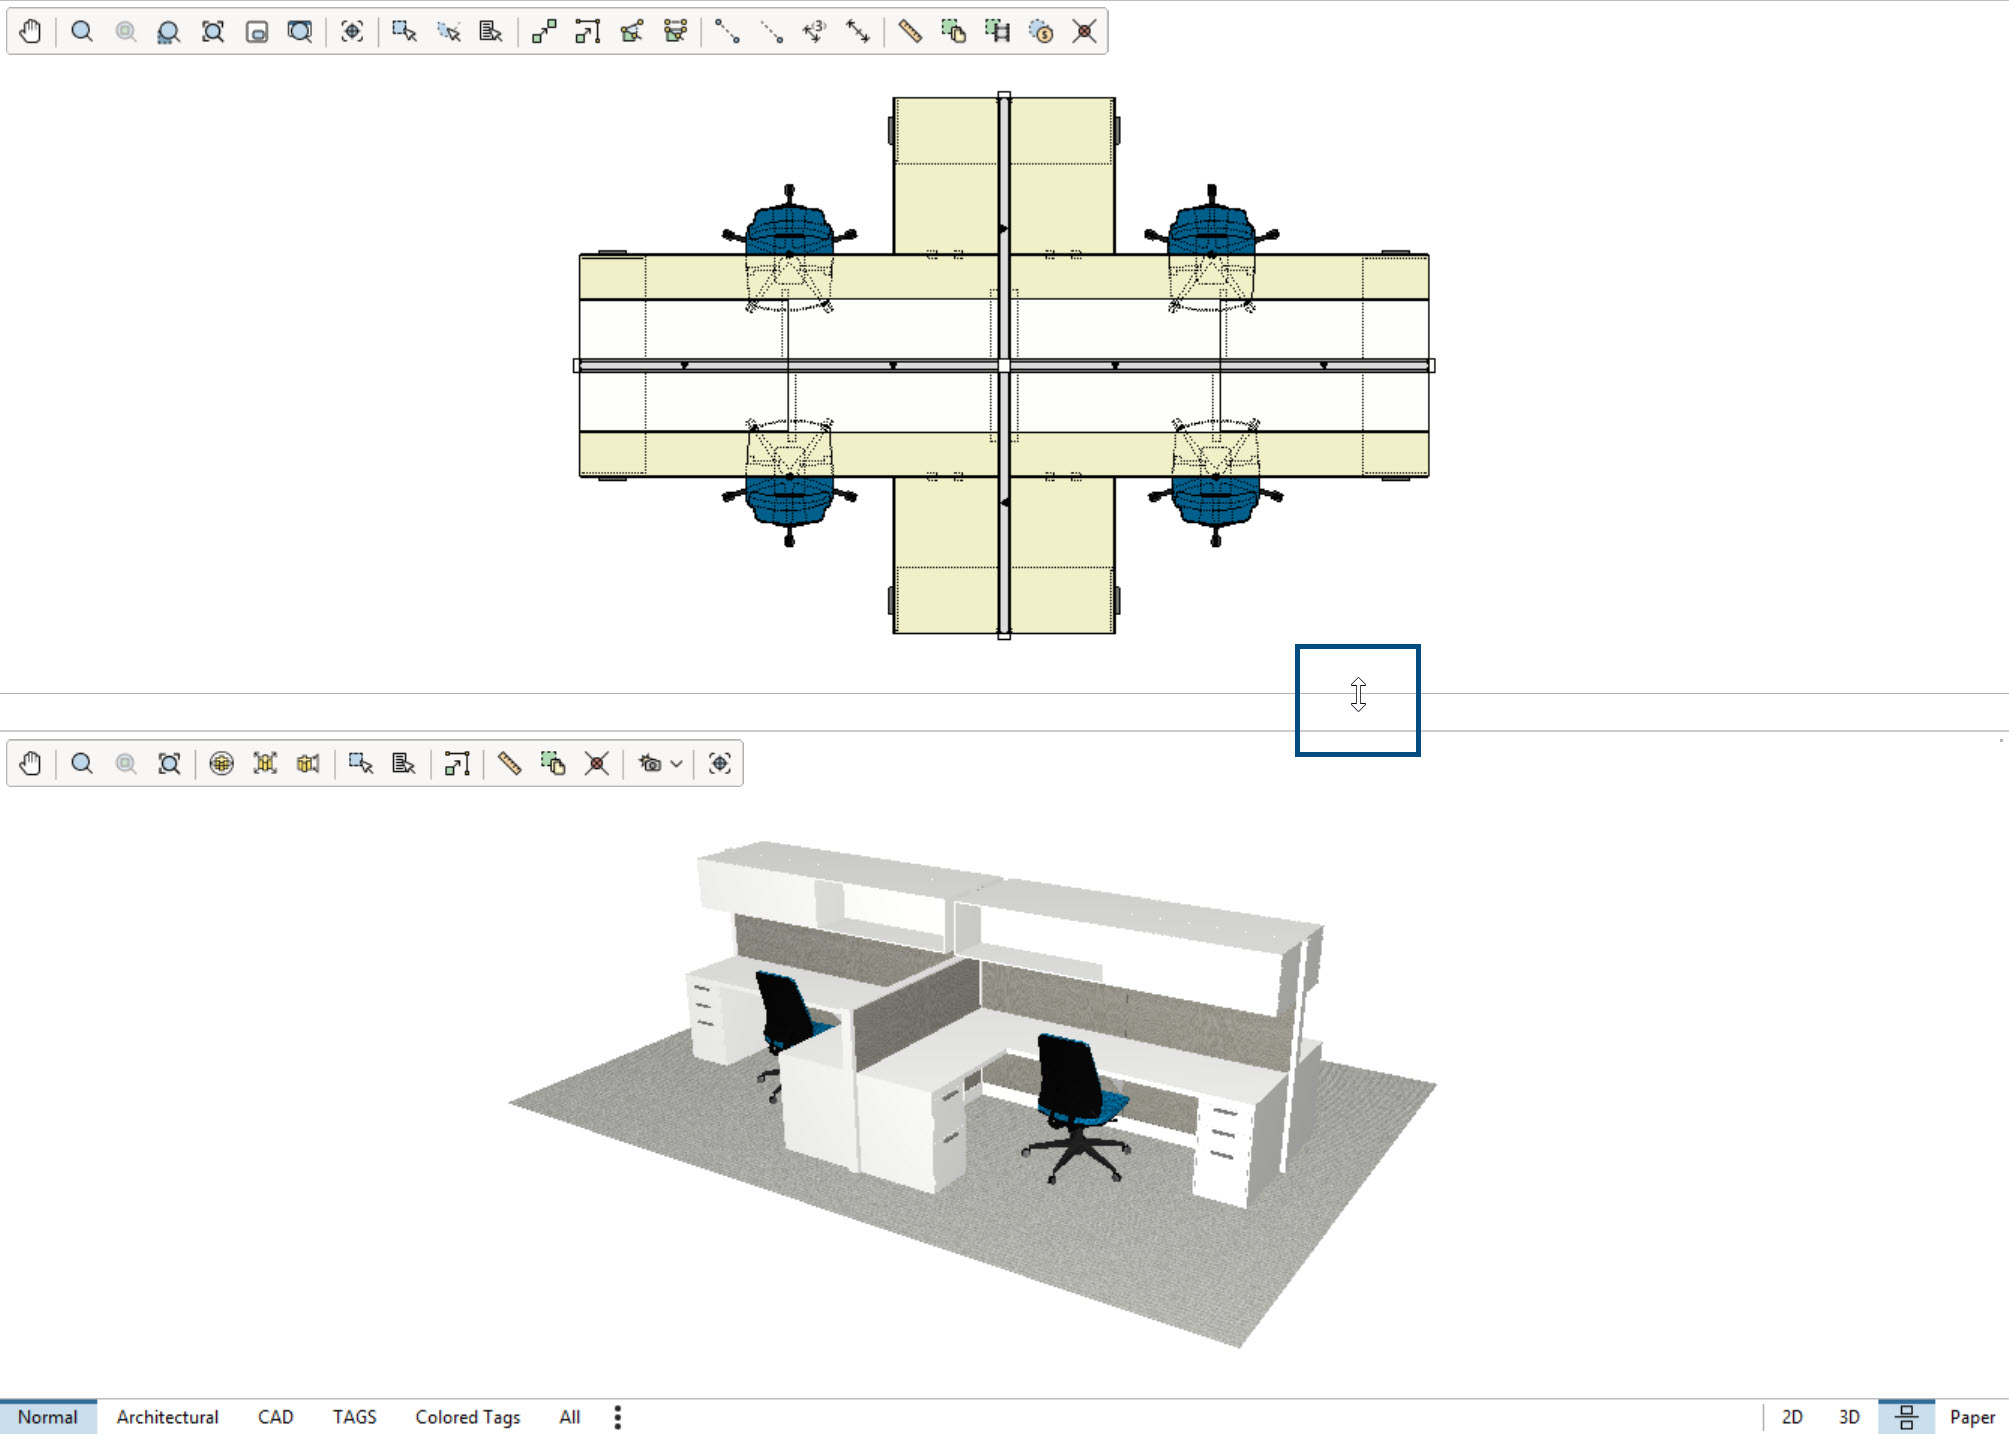Expand the copy-options icon near the ruler tool

(955, 31)
